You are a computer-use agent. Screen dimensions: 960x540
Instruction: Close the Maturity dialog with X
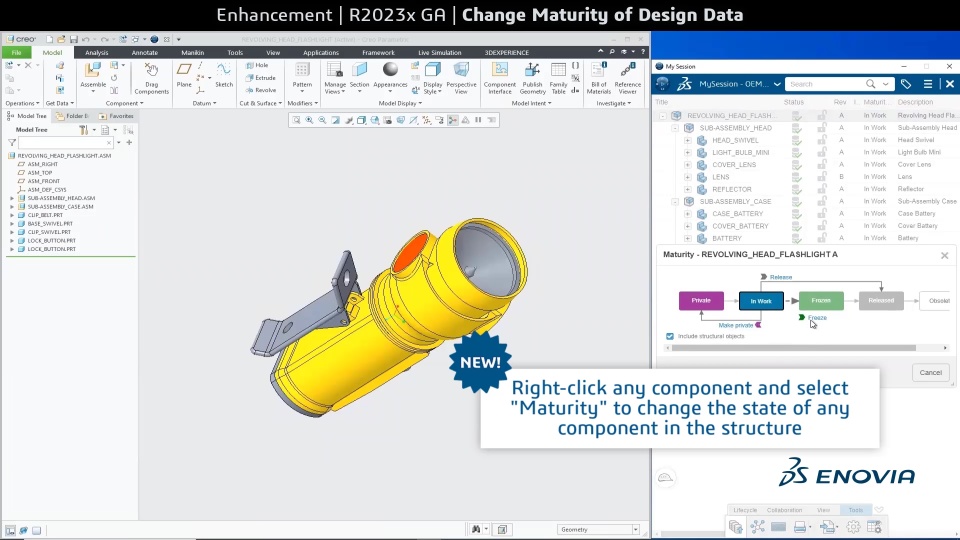(x=945, y=255)
